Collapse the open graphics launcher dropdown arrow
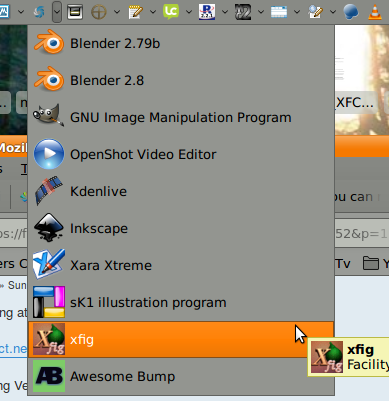389x401 pixels. click(57, 12)
